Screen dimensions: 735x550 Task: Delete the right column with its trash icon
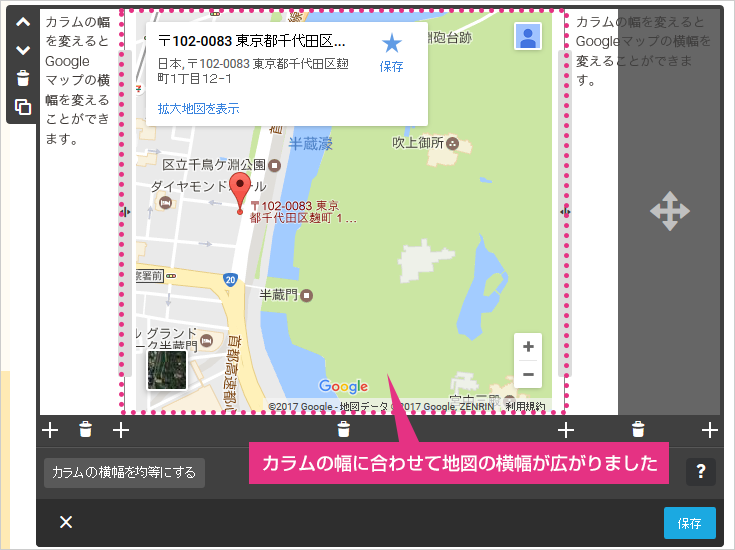click(638, 429)
